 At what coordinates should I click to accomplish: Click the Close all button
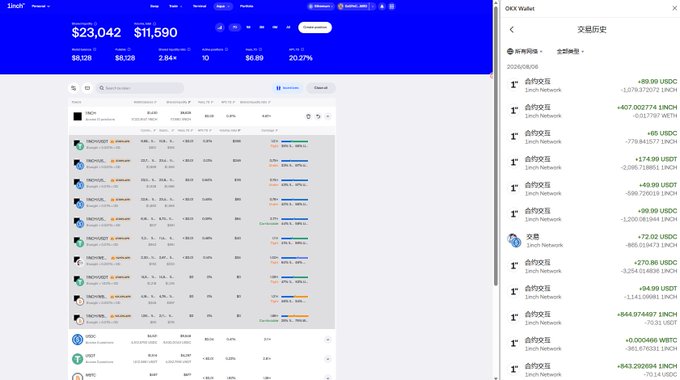pos(321,88)
